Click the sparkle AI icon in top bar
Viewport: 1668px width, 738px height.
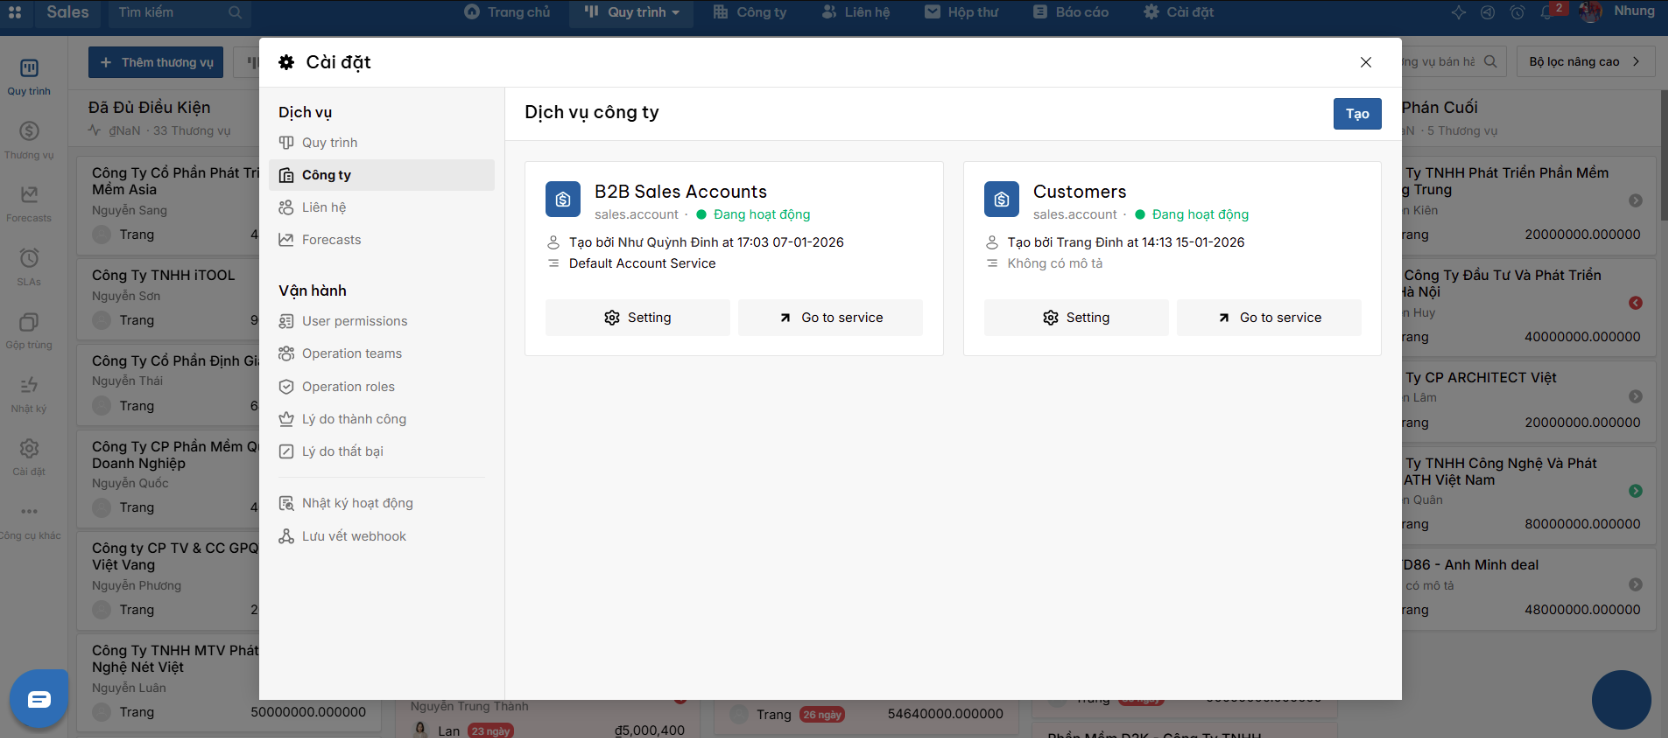tap(1459, 12)
